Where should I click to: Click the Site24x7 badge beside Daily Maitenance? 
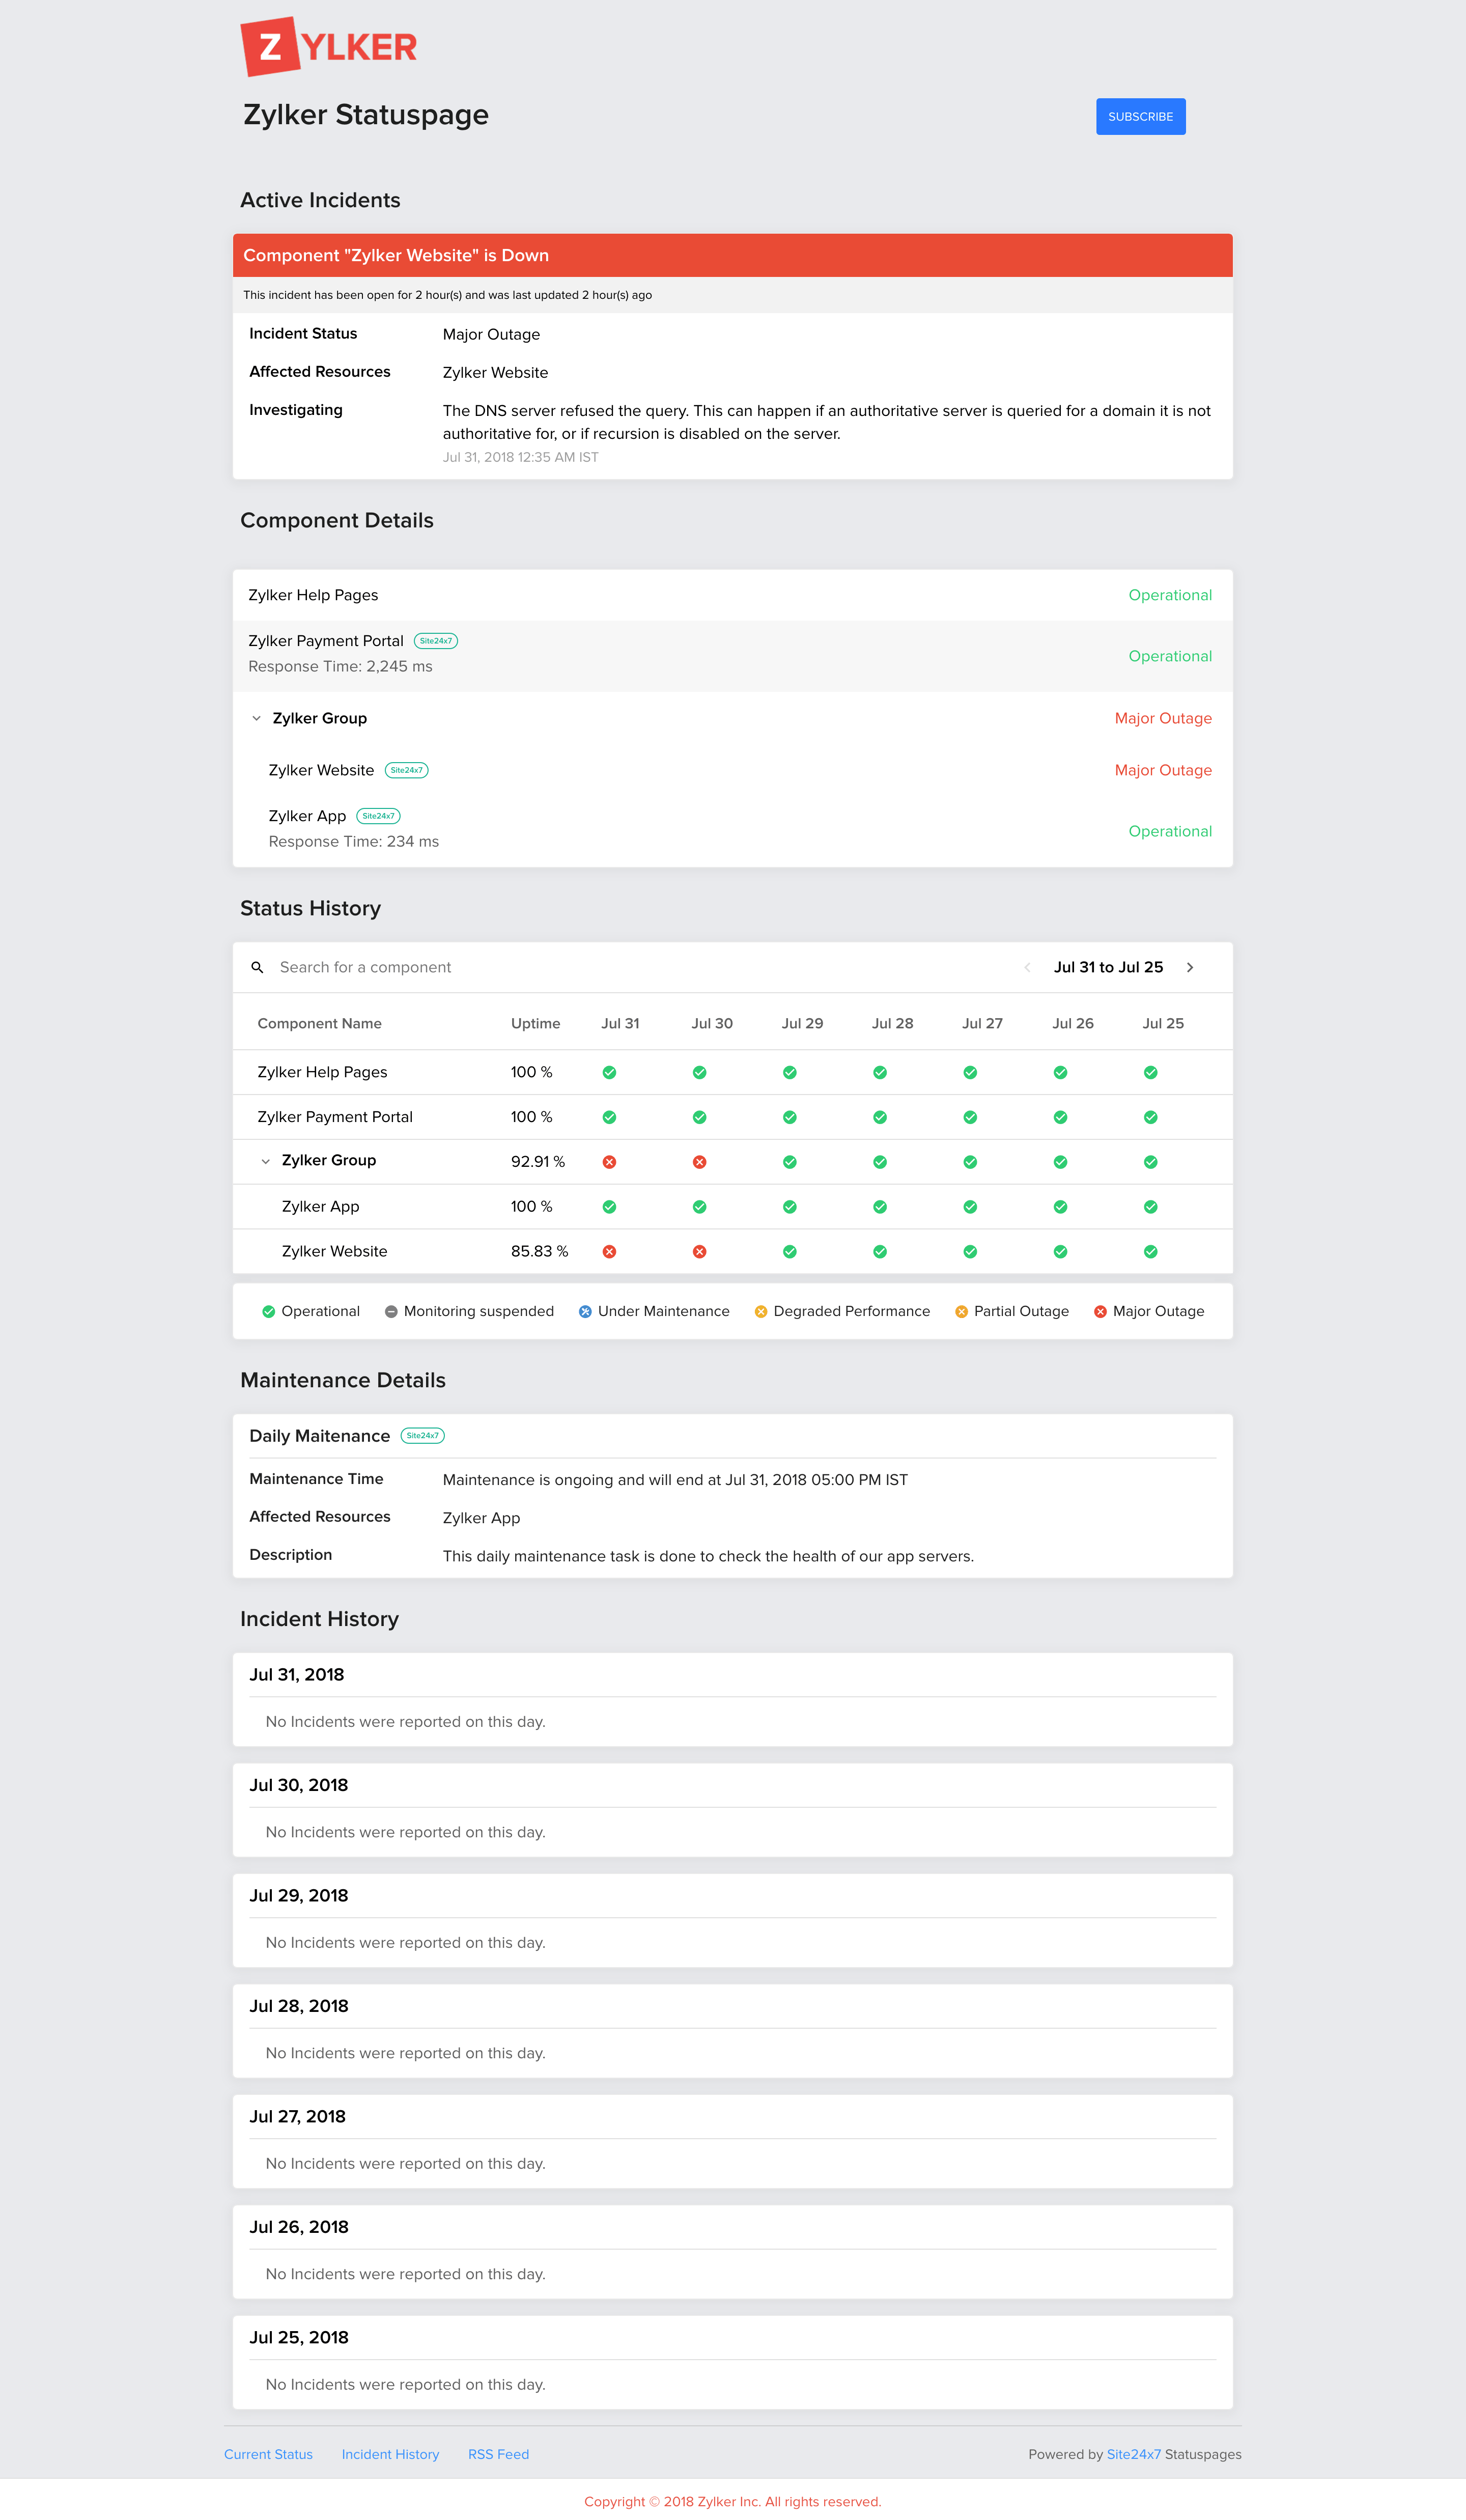[422, 1436]
